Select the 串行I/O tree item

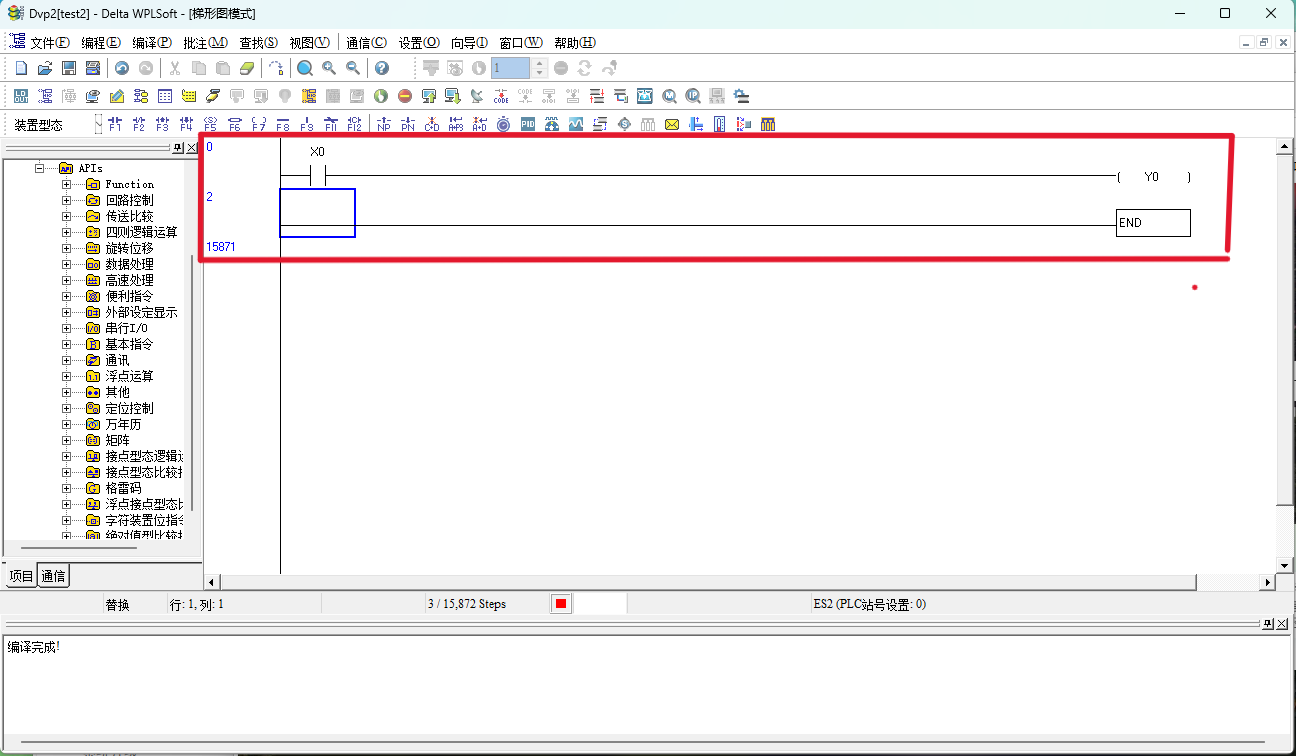tap(127, 328)
